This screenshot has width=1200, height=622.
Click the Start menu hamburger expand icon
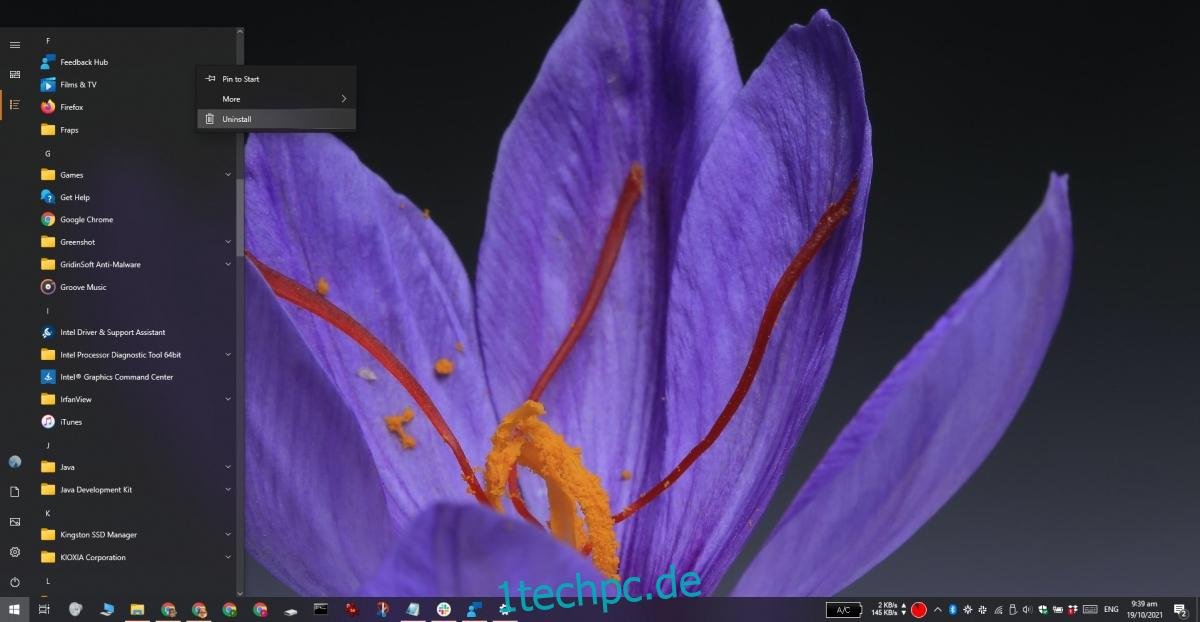coord(15,45)
